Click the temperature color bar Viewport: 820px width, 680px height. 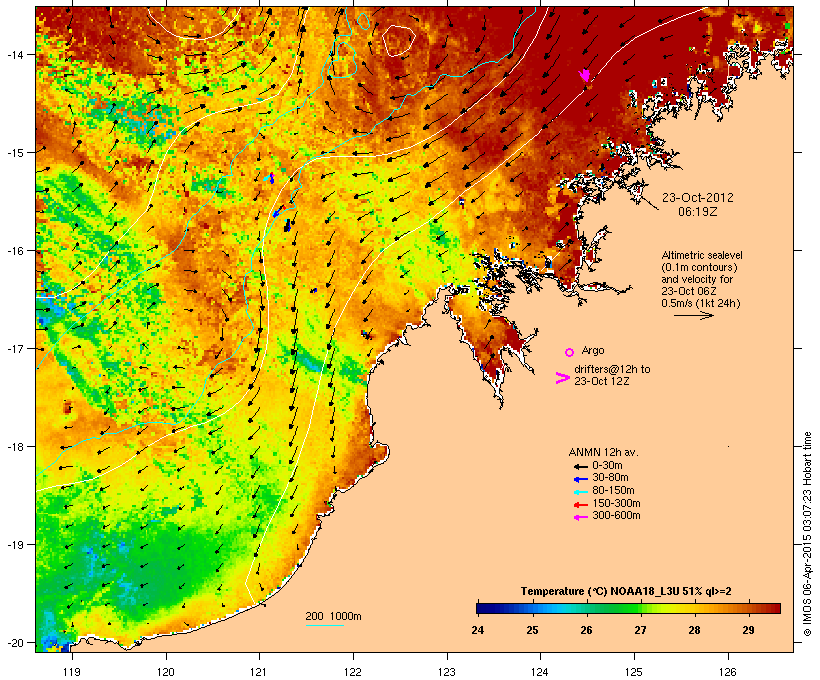point(628,608)
